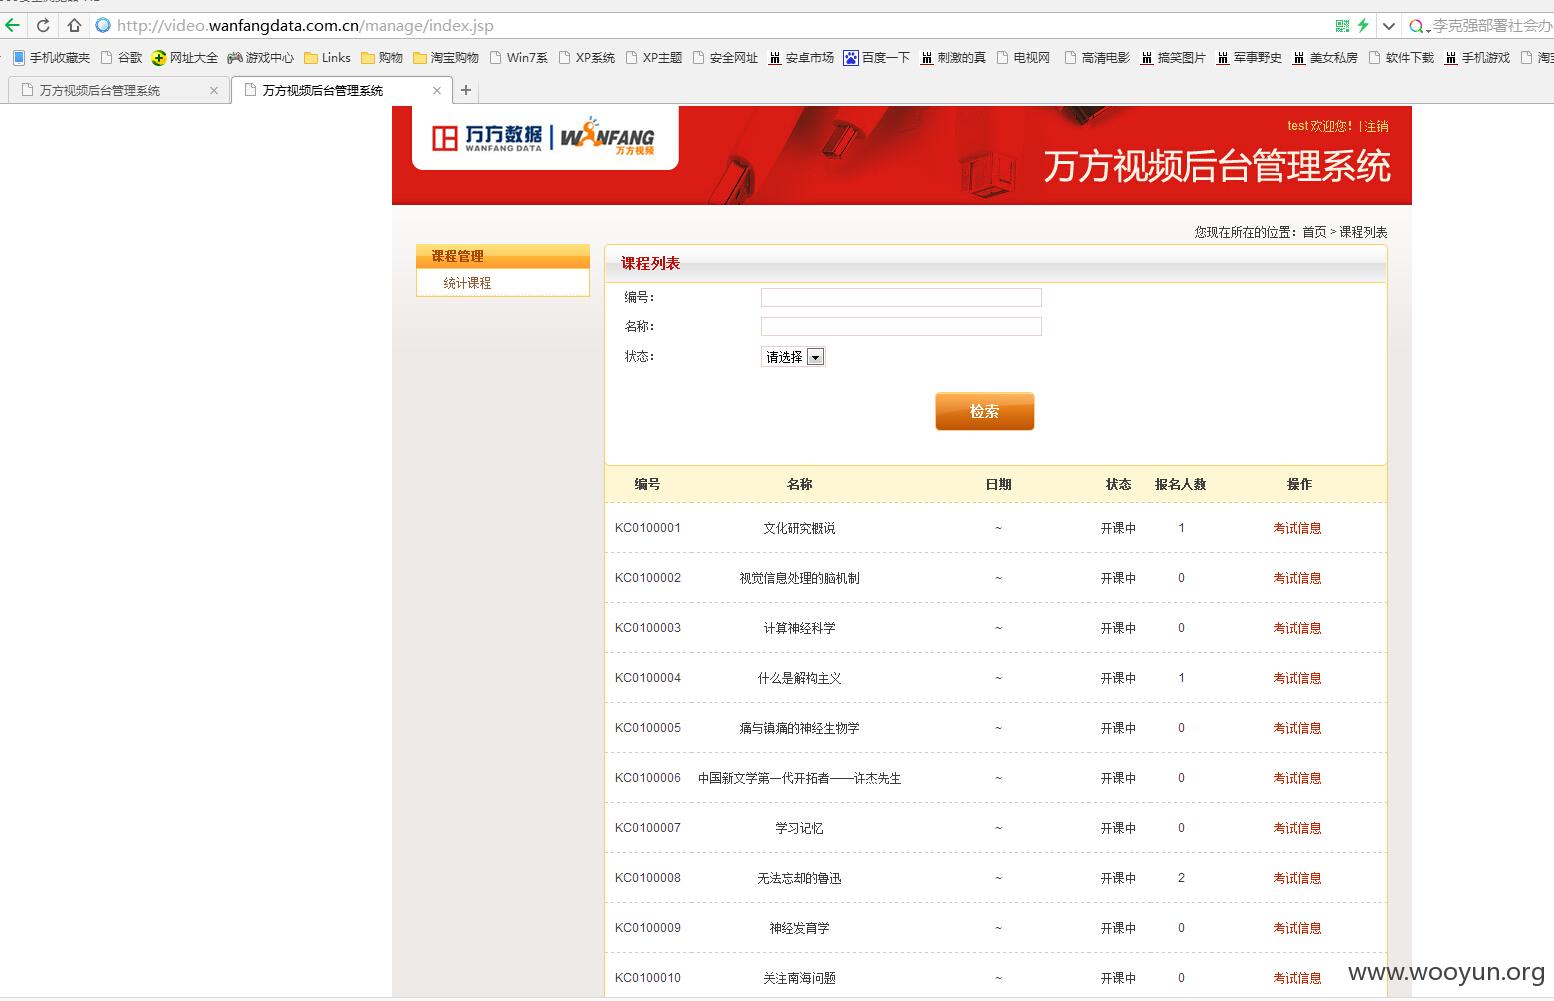
Task: Open the 网址大全 bookmark
Action: (185, 58)
